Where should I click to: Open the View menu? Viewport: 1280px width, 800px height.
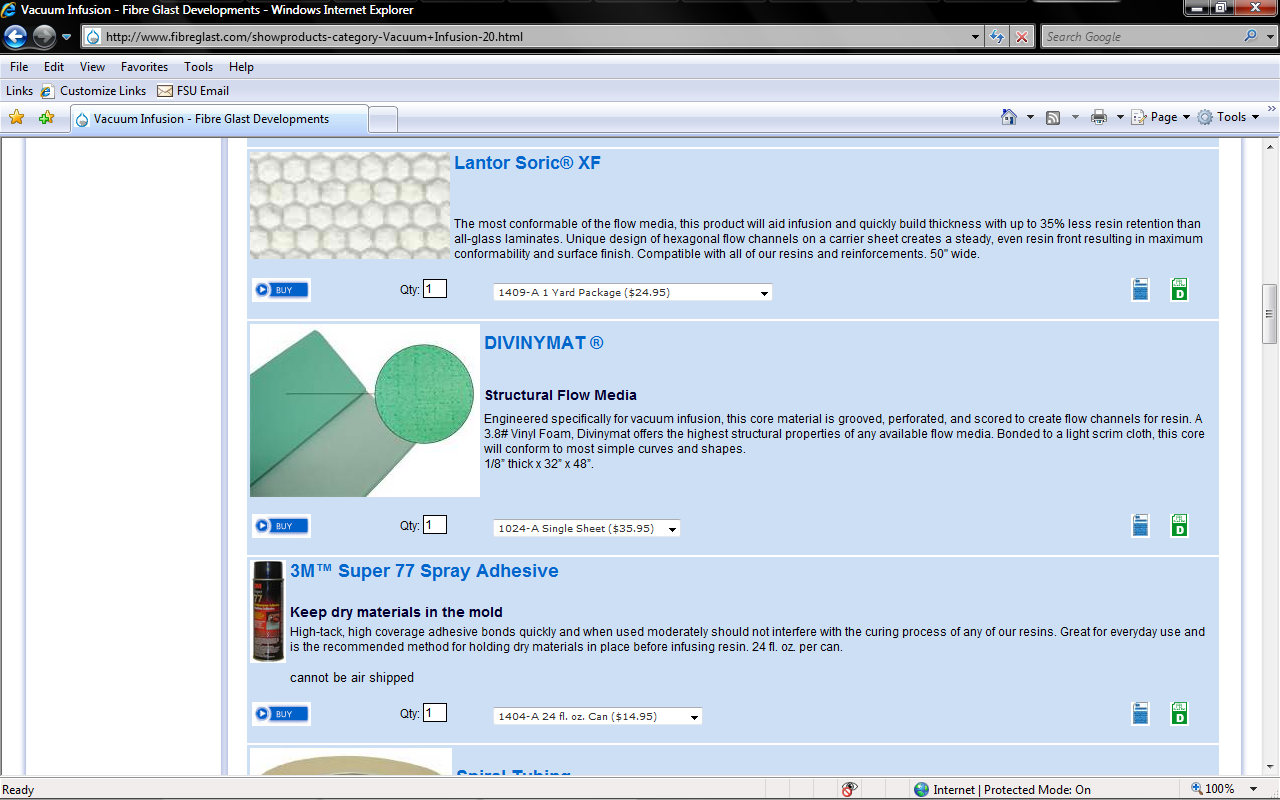(x=93, y=67)
